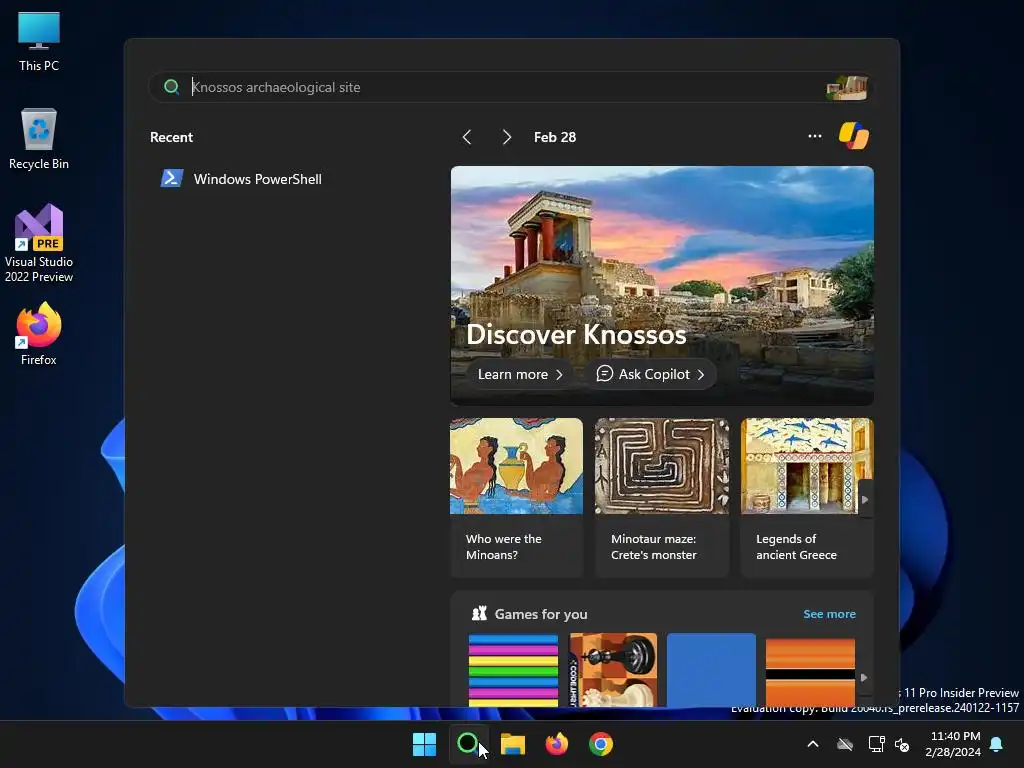Click the Games for you chess-pieces icon
This screenshot has height=768, width=1024.
479,613
